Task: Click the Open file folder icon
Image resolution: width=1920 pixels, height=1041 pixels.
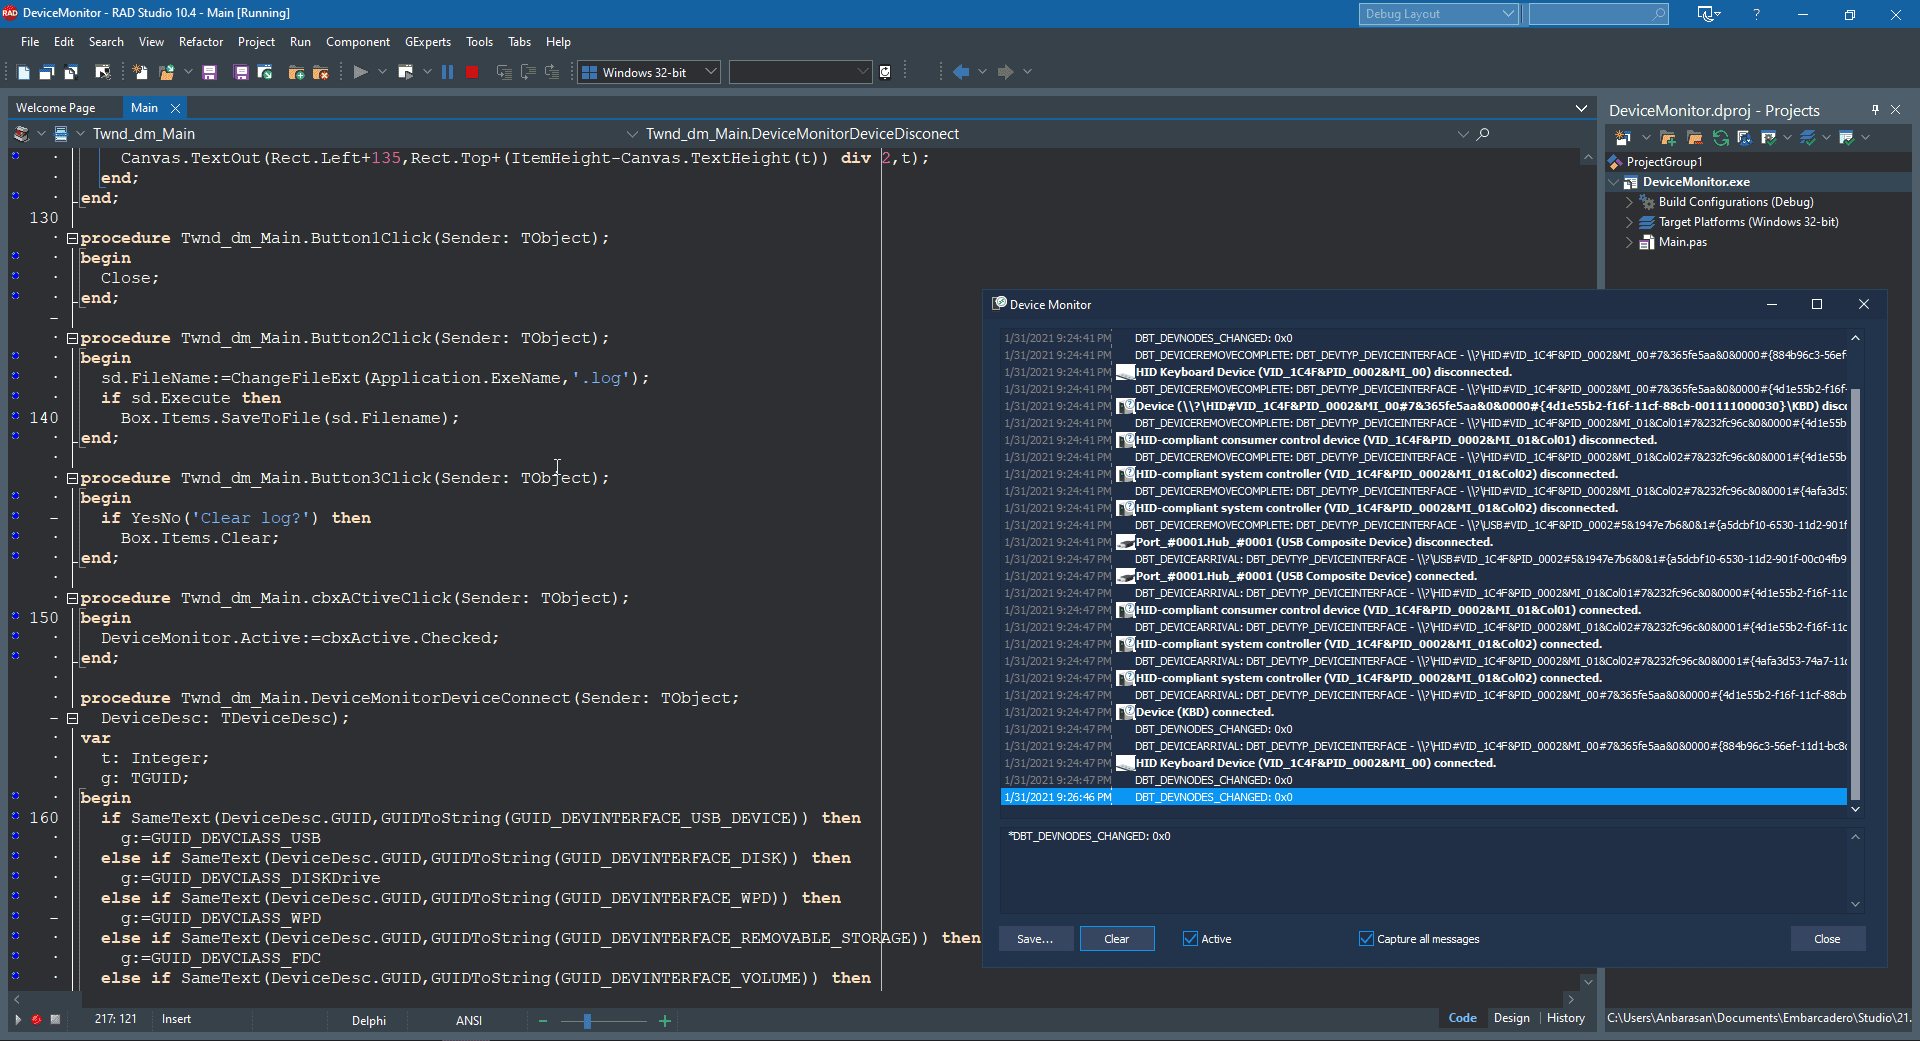Action: pos(166,72)
